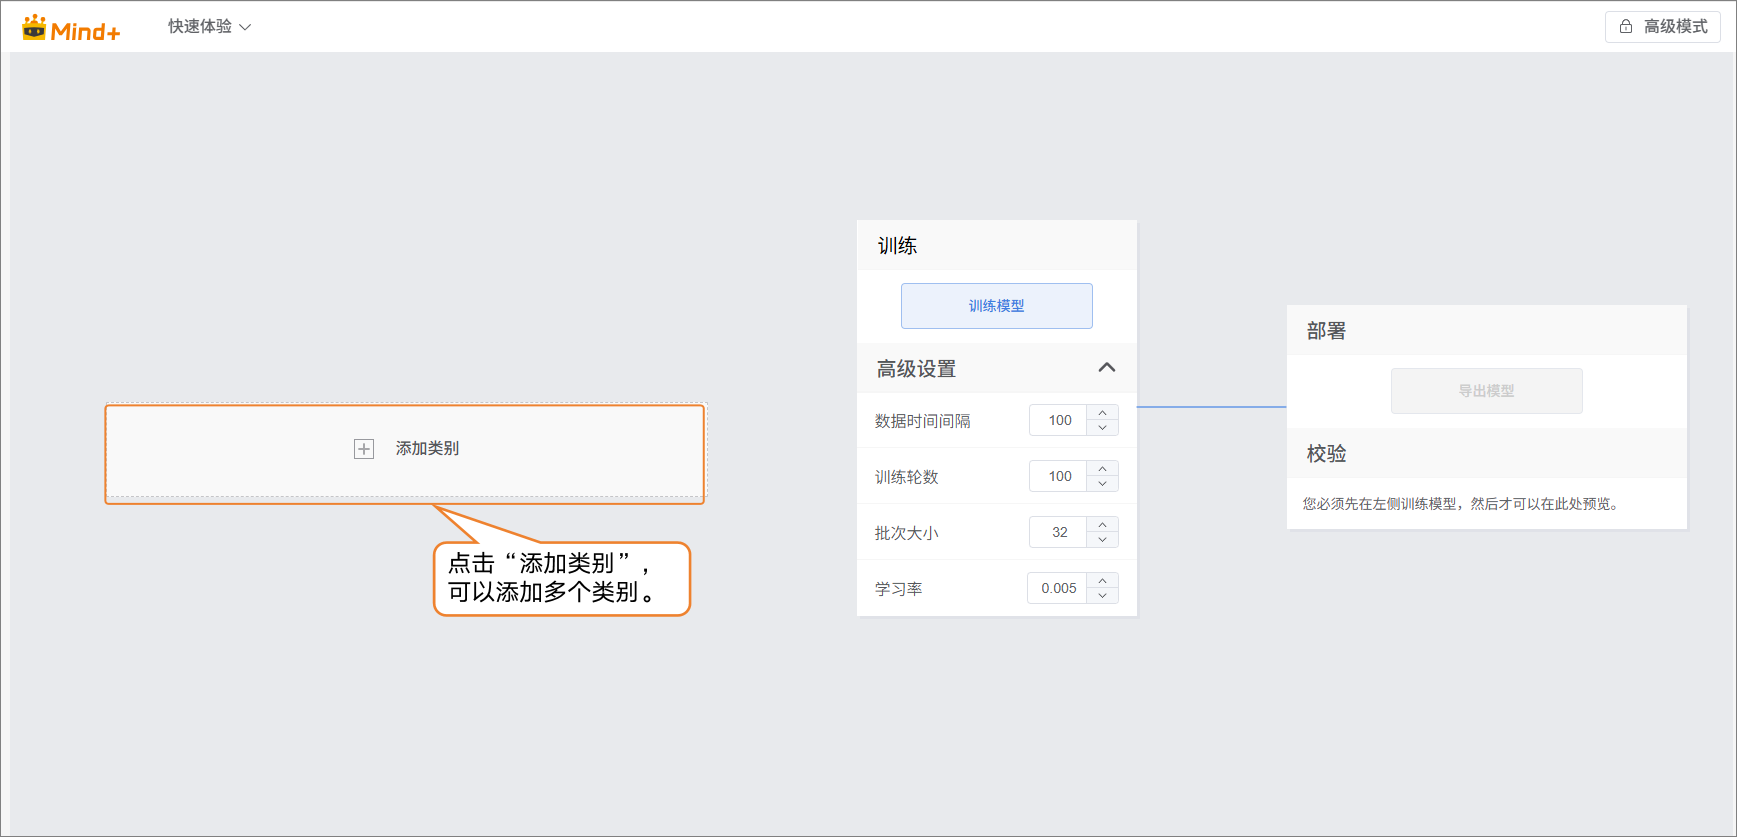1738x838 pixels.
Task: Increase 训练轮数 using the up arrow
Action: 1102,469
